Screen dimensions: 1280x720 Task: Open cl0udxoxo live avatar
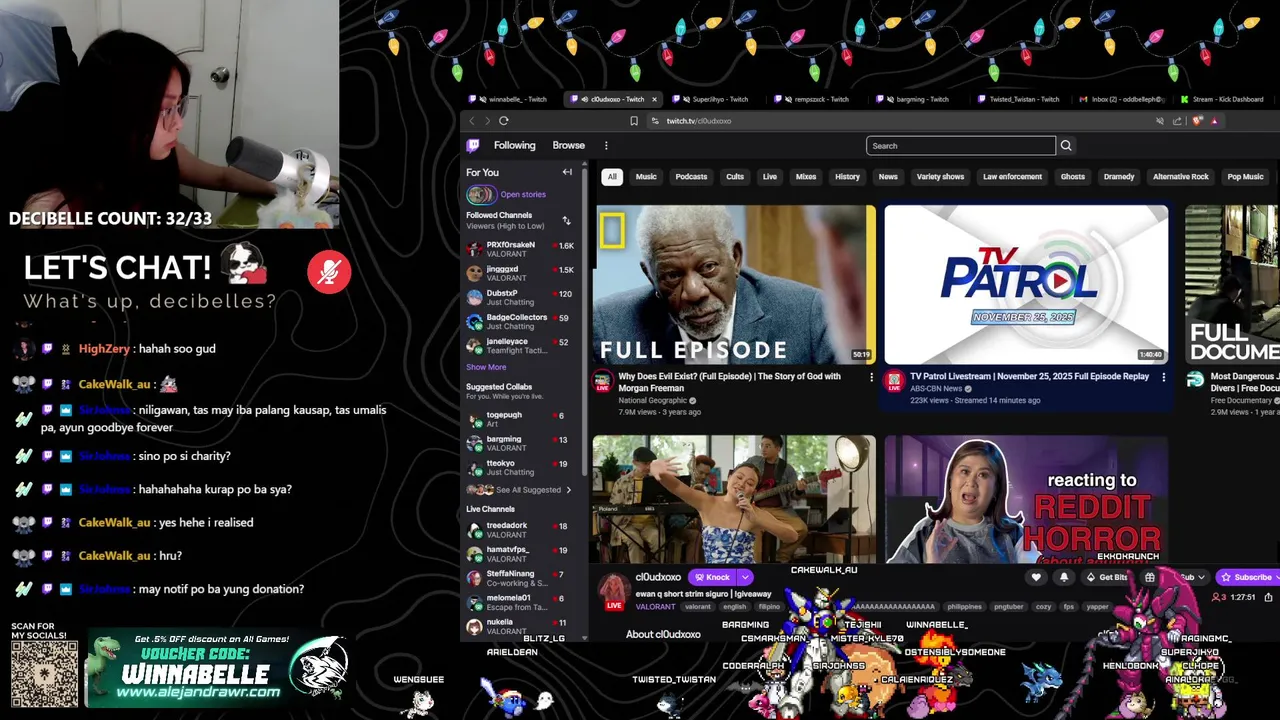click(614, 591)
